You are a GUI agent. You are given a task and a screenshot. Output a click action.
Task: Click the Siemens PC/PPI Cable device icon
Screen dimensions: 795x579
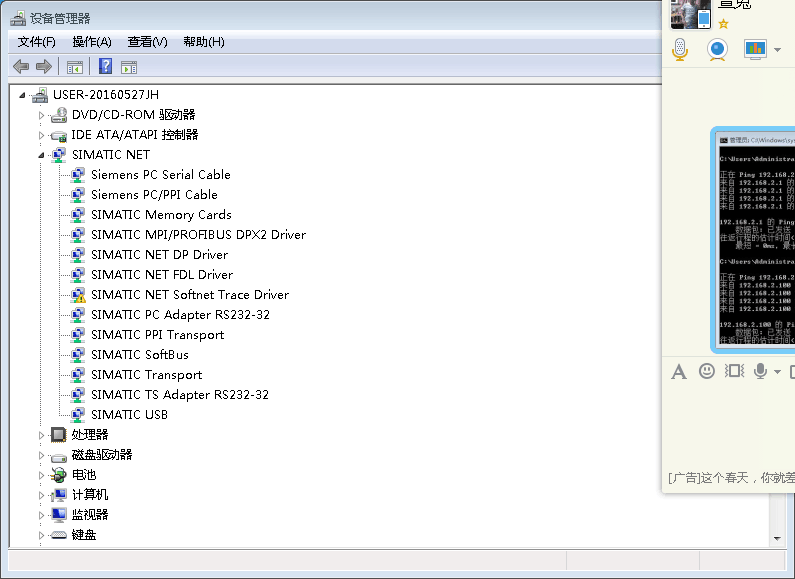pyautogui.click(x=78, y=195)
